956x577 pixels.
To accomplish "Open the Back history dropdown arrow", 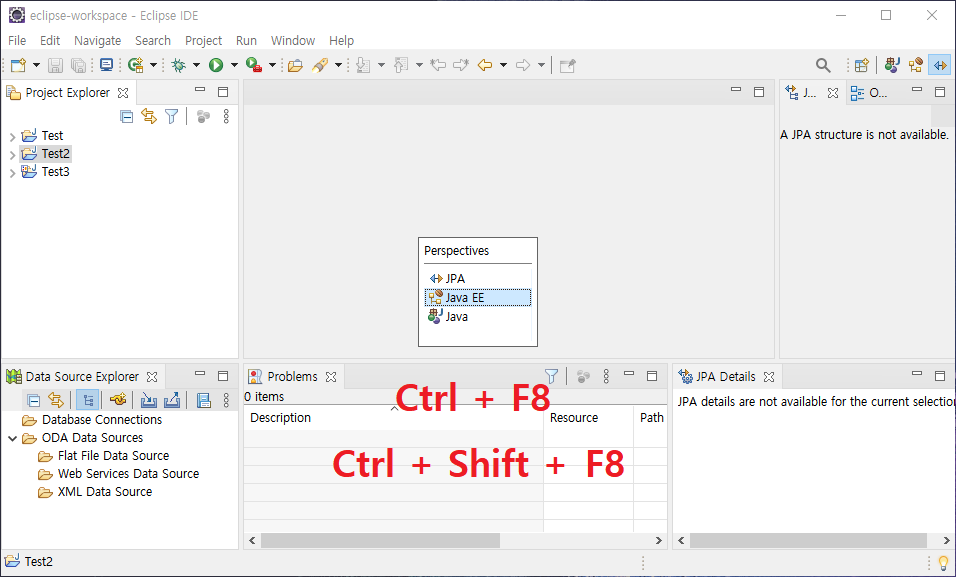I will pos(503,65).
